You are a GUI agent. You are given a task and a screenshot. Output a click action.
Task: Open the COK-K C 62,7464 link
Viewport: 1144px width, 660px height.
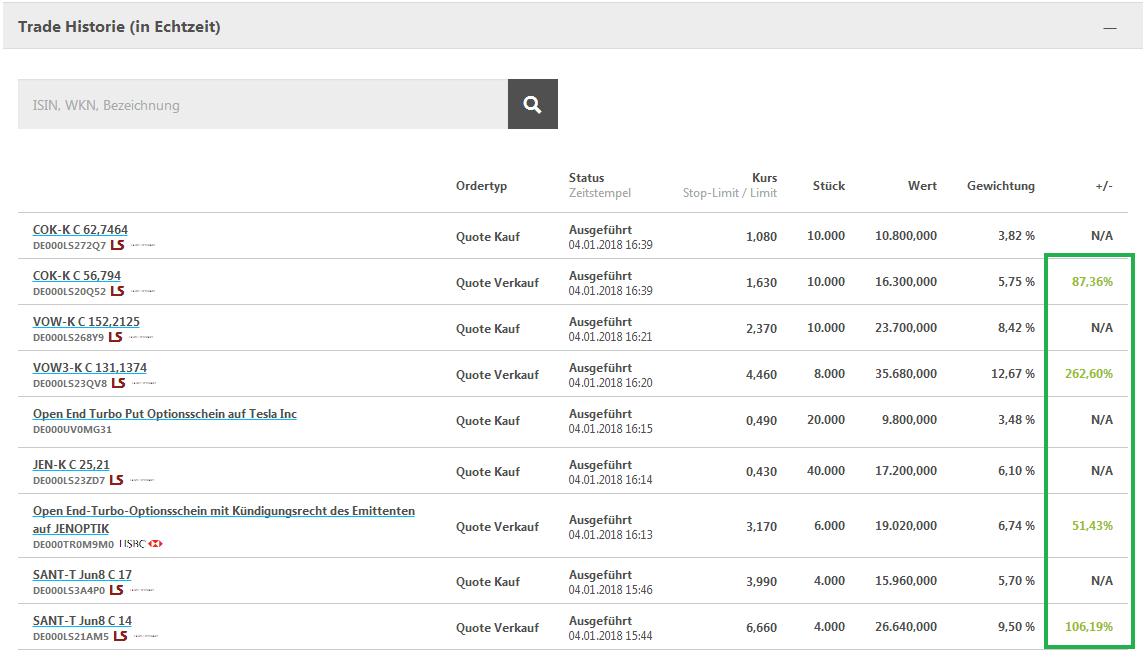80,230
